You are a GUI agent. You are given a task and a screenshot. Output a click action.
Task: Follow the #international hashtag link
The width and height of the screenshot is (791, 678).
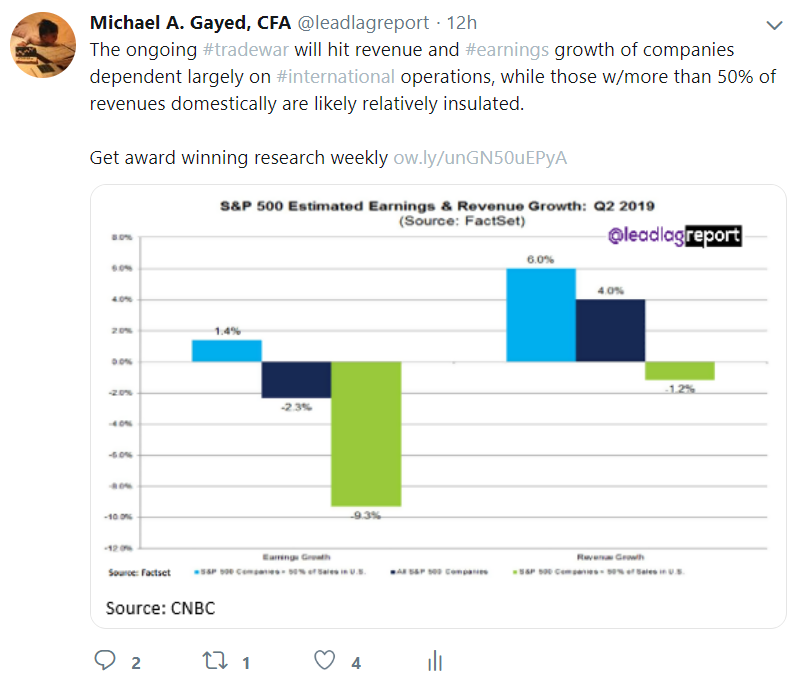337,77
